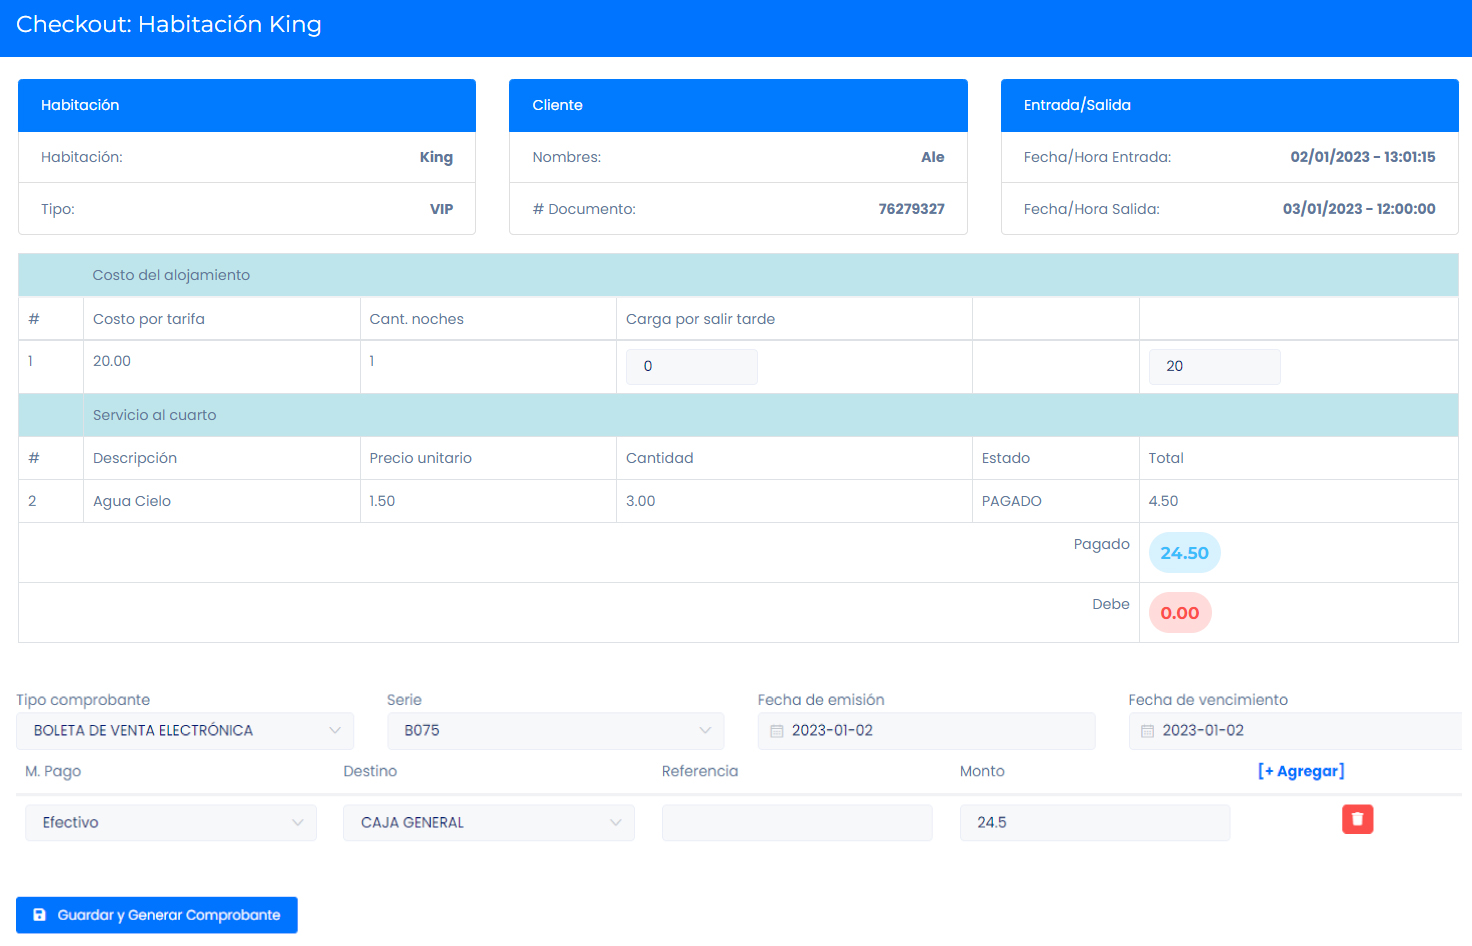
Task: Click calendar icon in Fecha de vencimiento
Action: 1147,731
